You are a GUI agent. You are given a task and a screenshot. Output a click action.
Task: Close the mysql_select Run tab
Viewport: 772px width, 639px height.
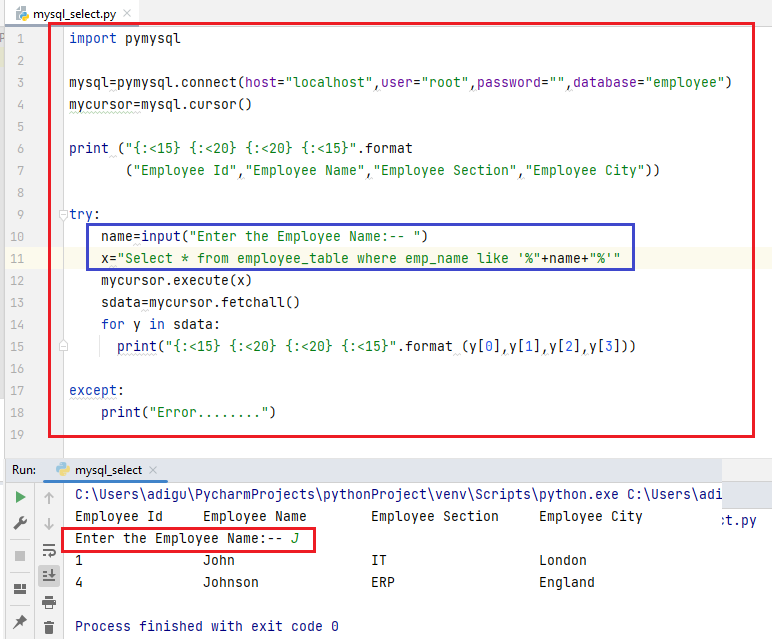point(153,470)
